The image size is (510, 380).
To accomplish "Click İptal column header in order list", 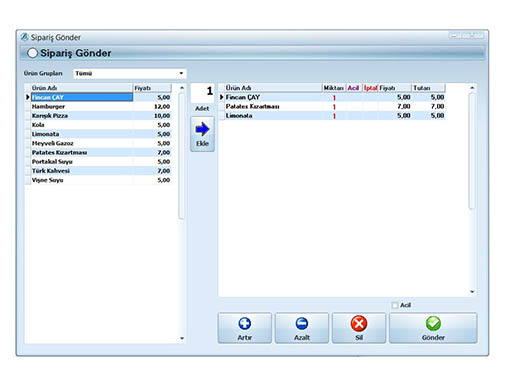I will 370,88.
